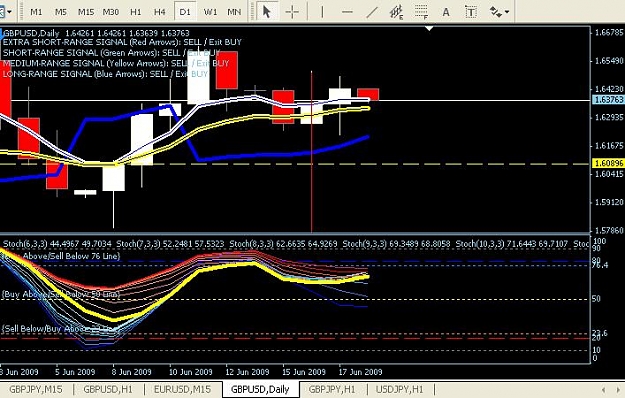Click the MEDIUM-RANGE SIGNAL text line
This screenshot has height=398, width=625.
tap(116, 63)
